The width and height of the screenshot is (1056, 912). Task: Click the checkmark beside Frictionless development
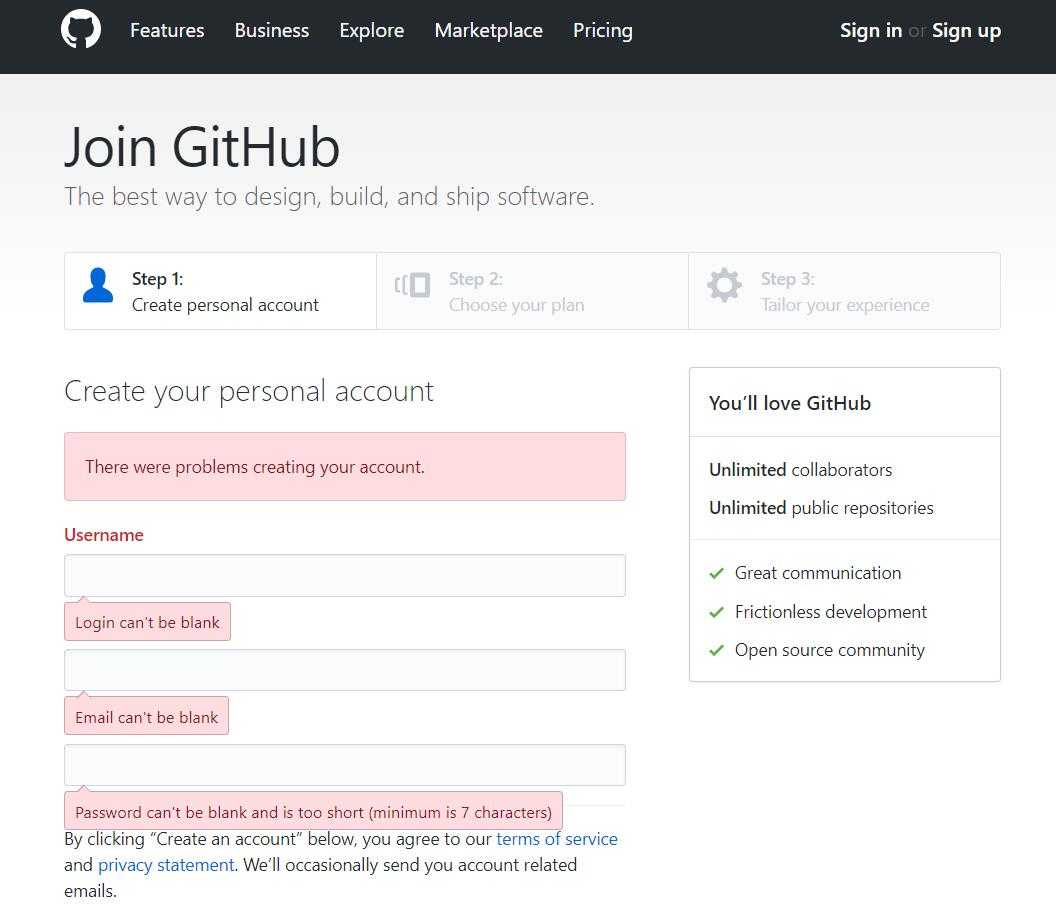tap(717, 612)
